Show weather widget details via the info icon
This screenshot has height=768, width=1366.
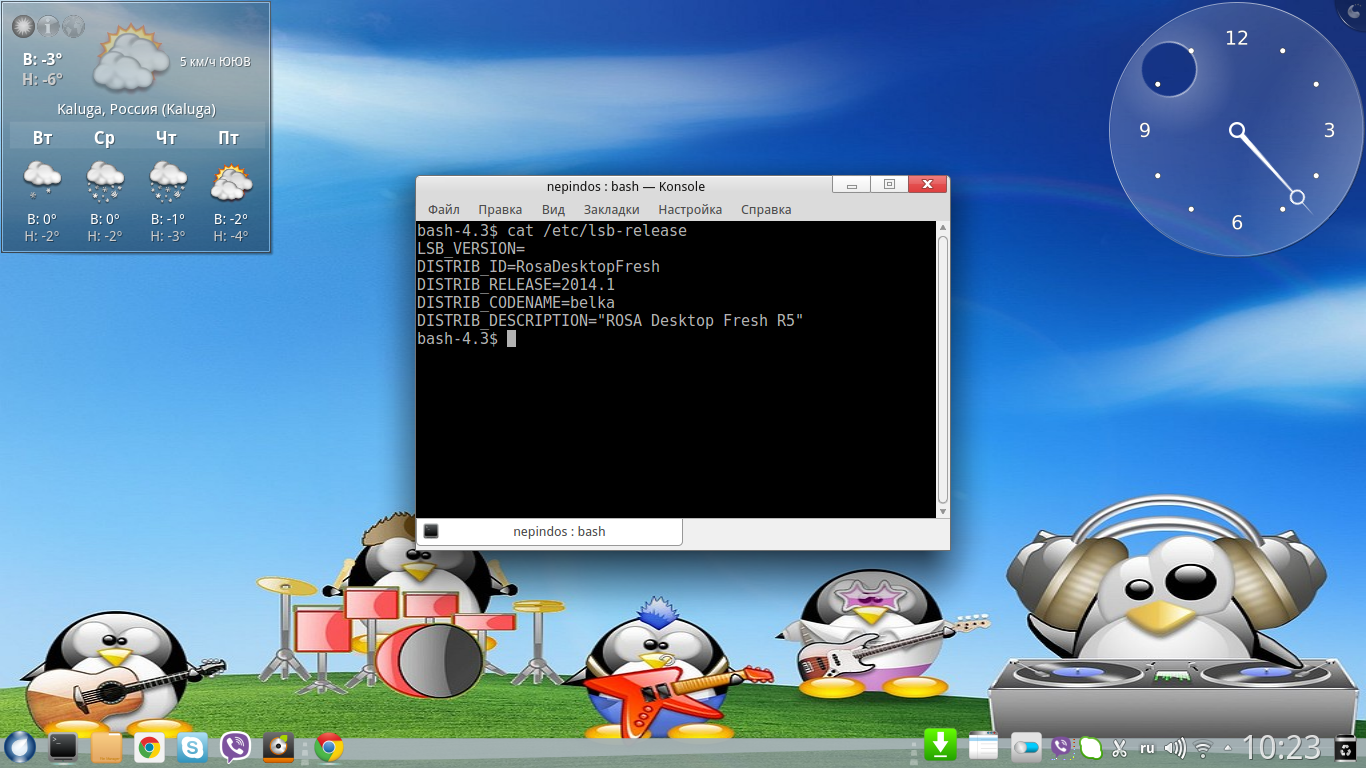point(48,26)
